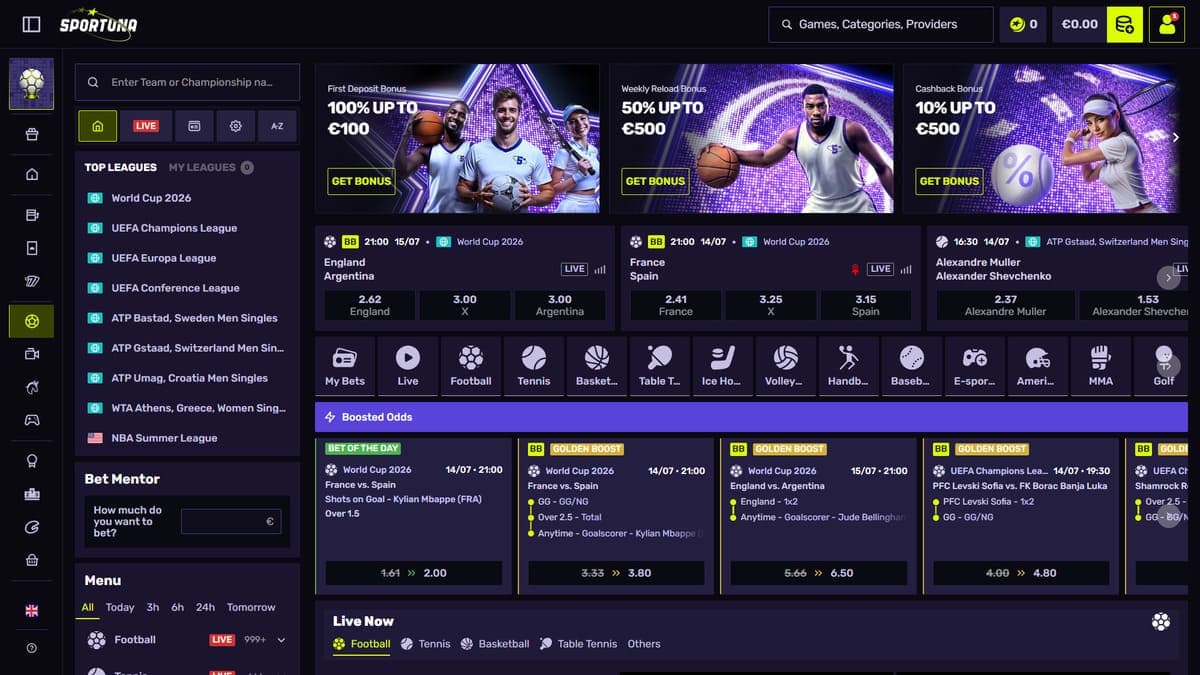
Task: Open the sportsbook settings gear icon
Action: click(x=236, y=126)
